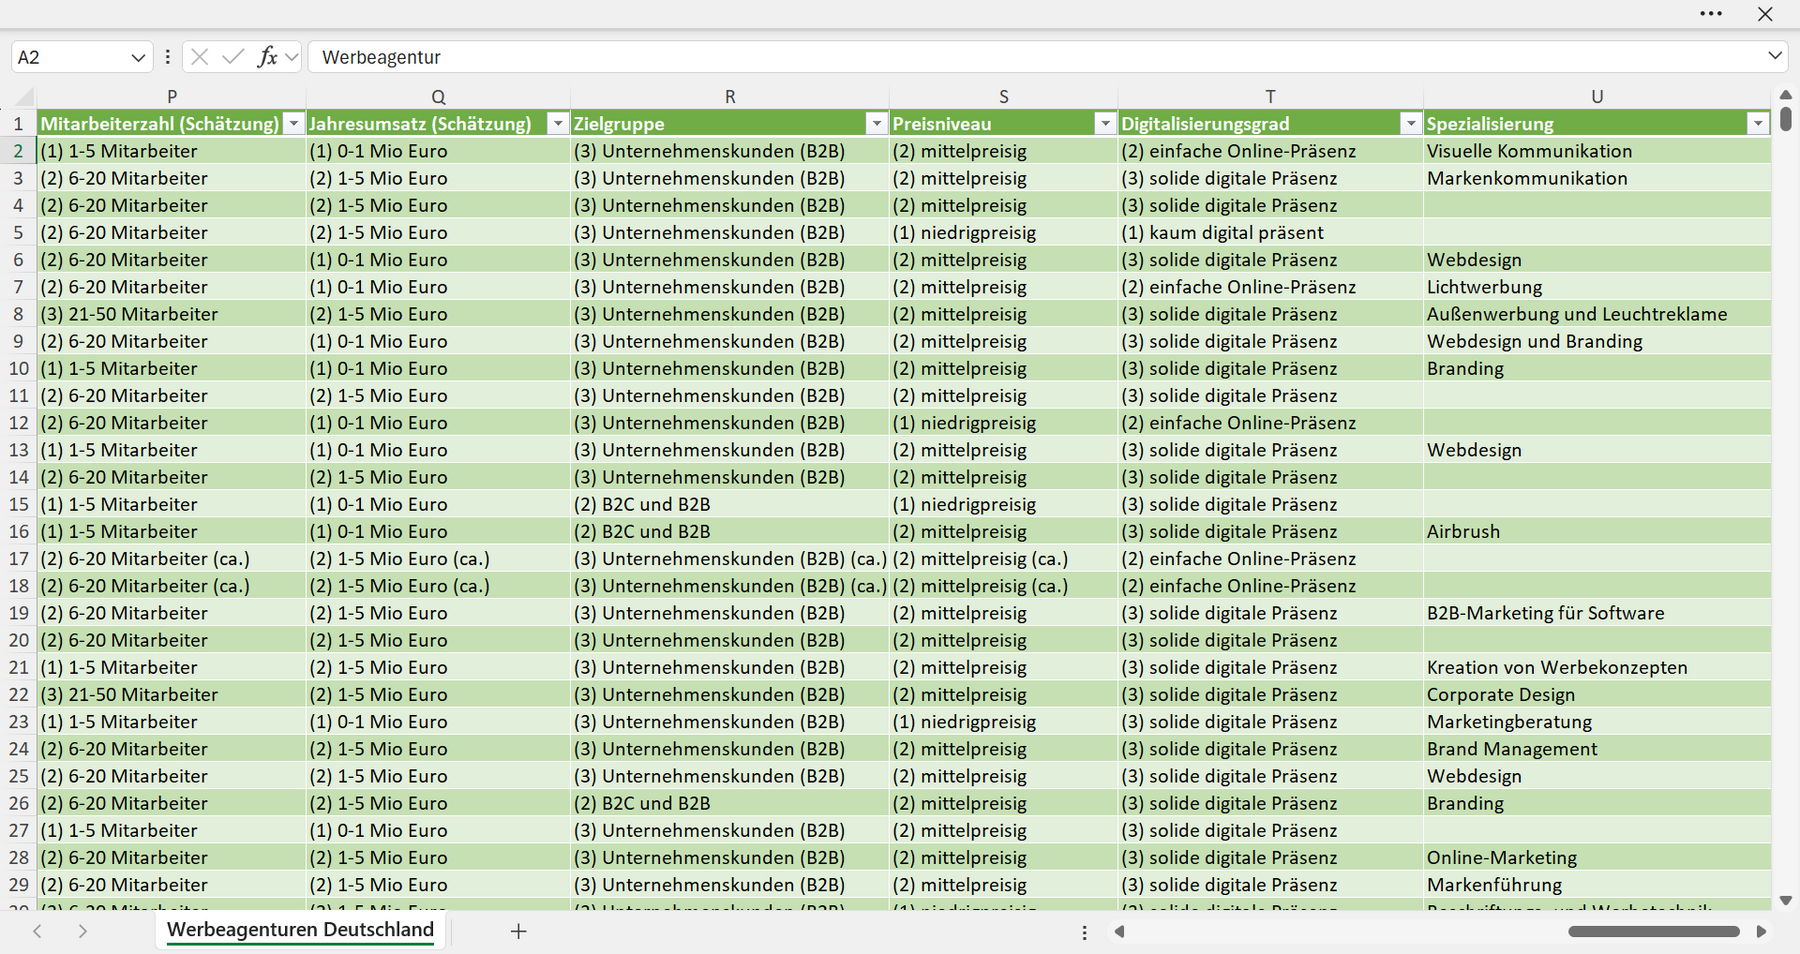Select row 8 header
The height and width of the screenshot is (954, 1800).
coord(18,314)
